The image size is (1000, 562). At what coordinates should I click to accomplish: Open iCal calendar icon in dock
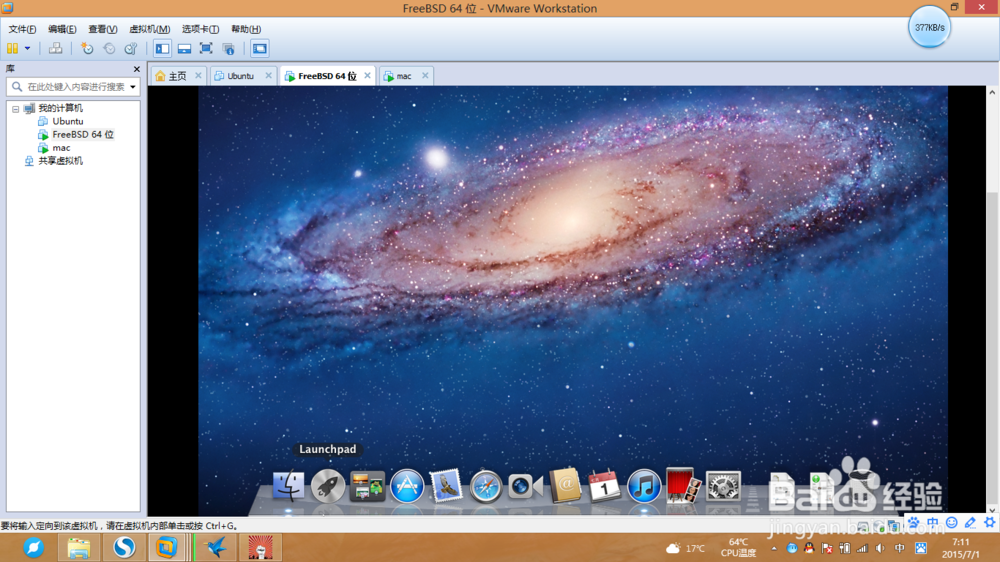coord(604,486)
